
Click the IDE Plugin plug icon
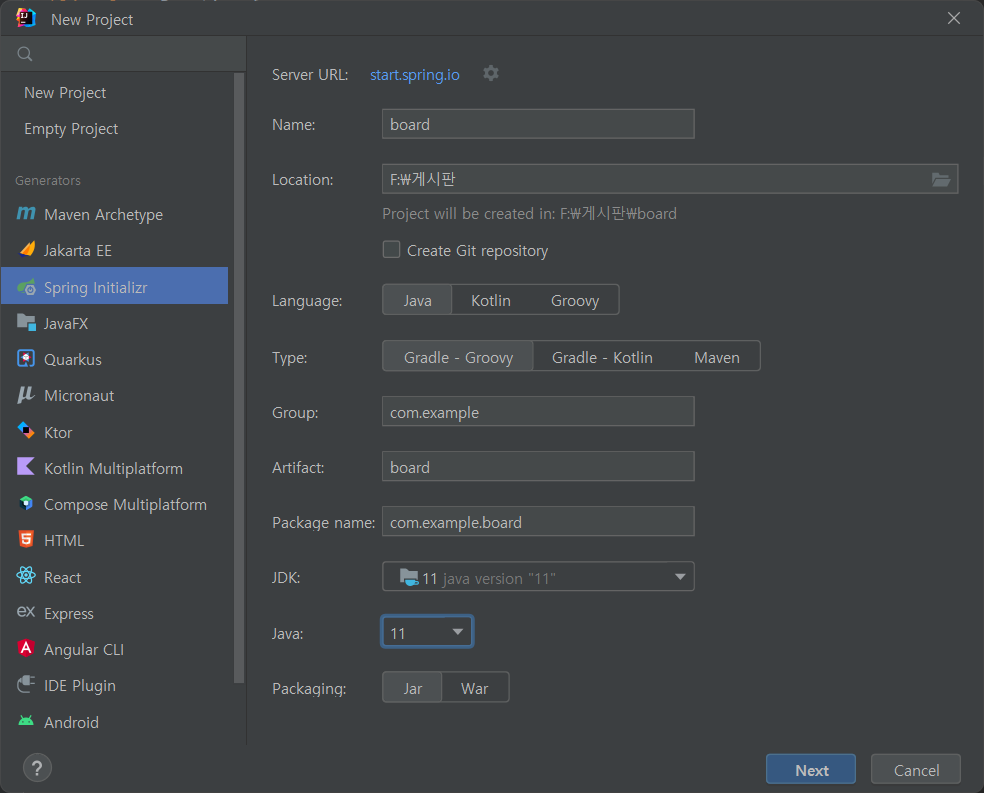[x=26, y=684]
